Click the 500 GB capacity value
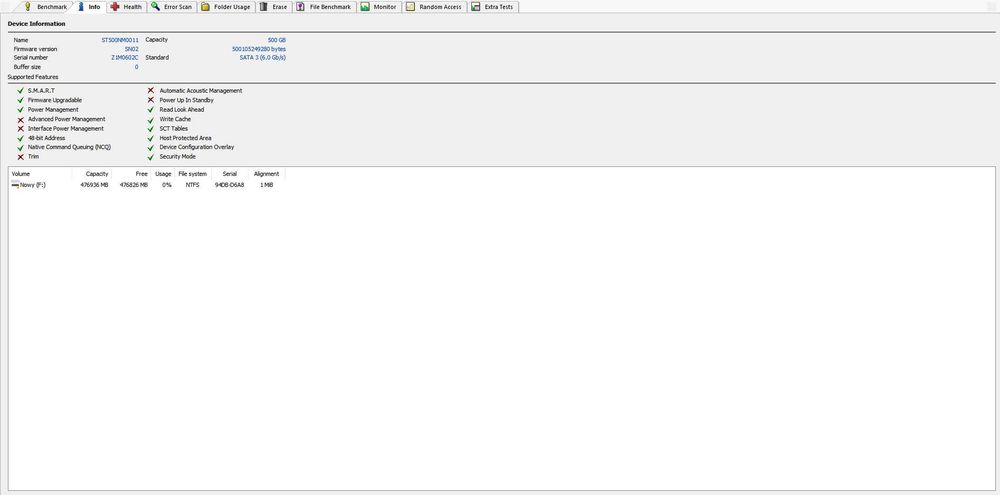Image resolution: width=1000 pixels, height=495 pixels. point(277,40)
